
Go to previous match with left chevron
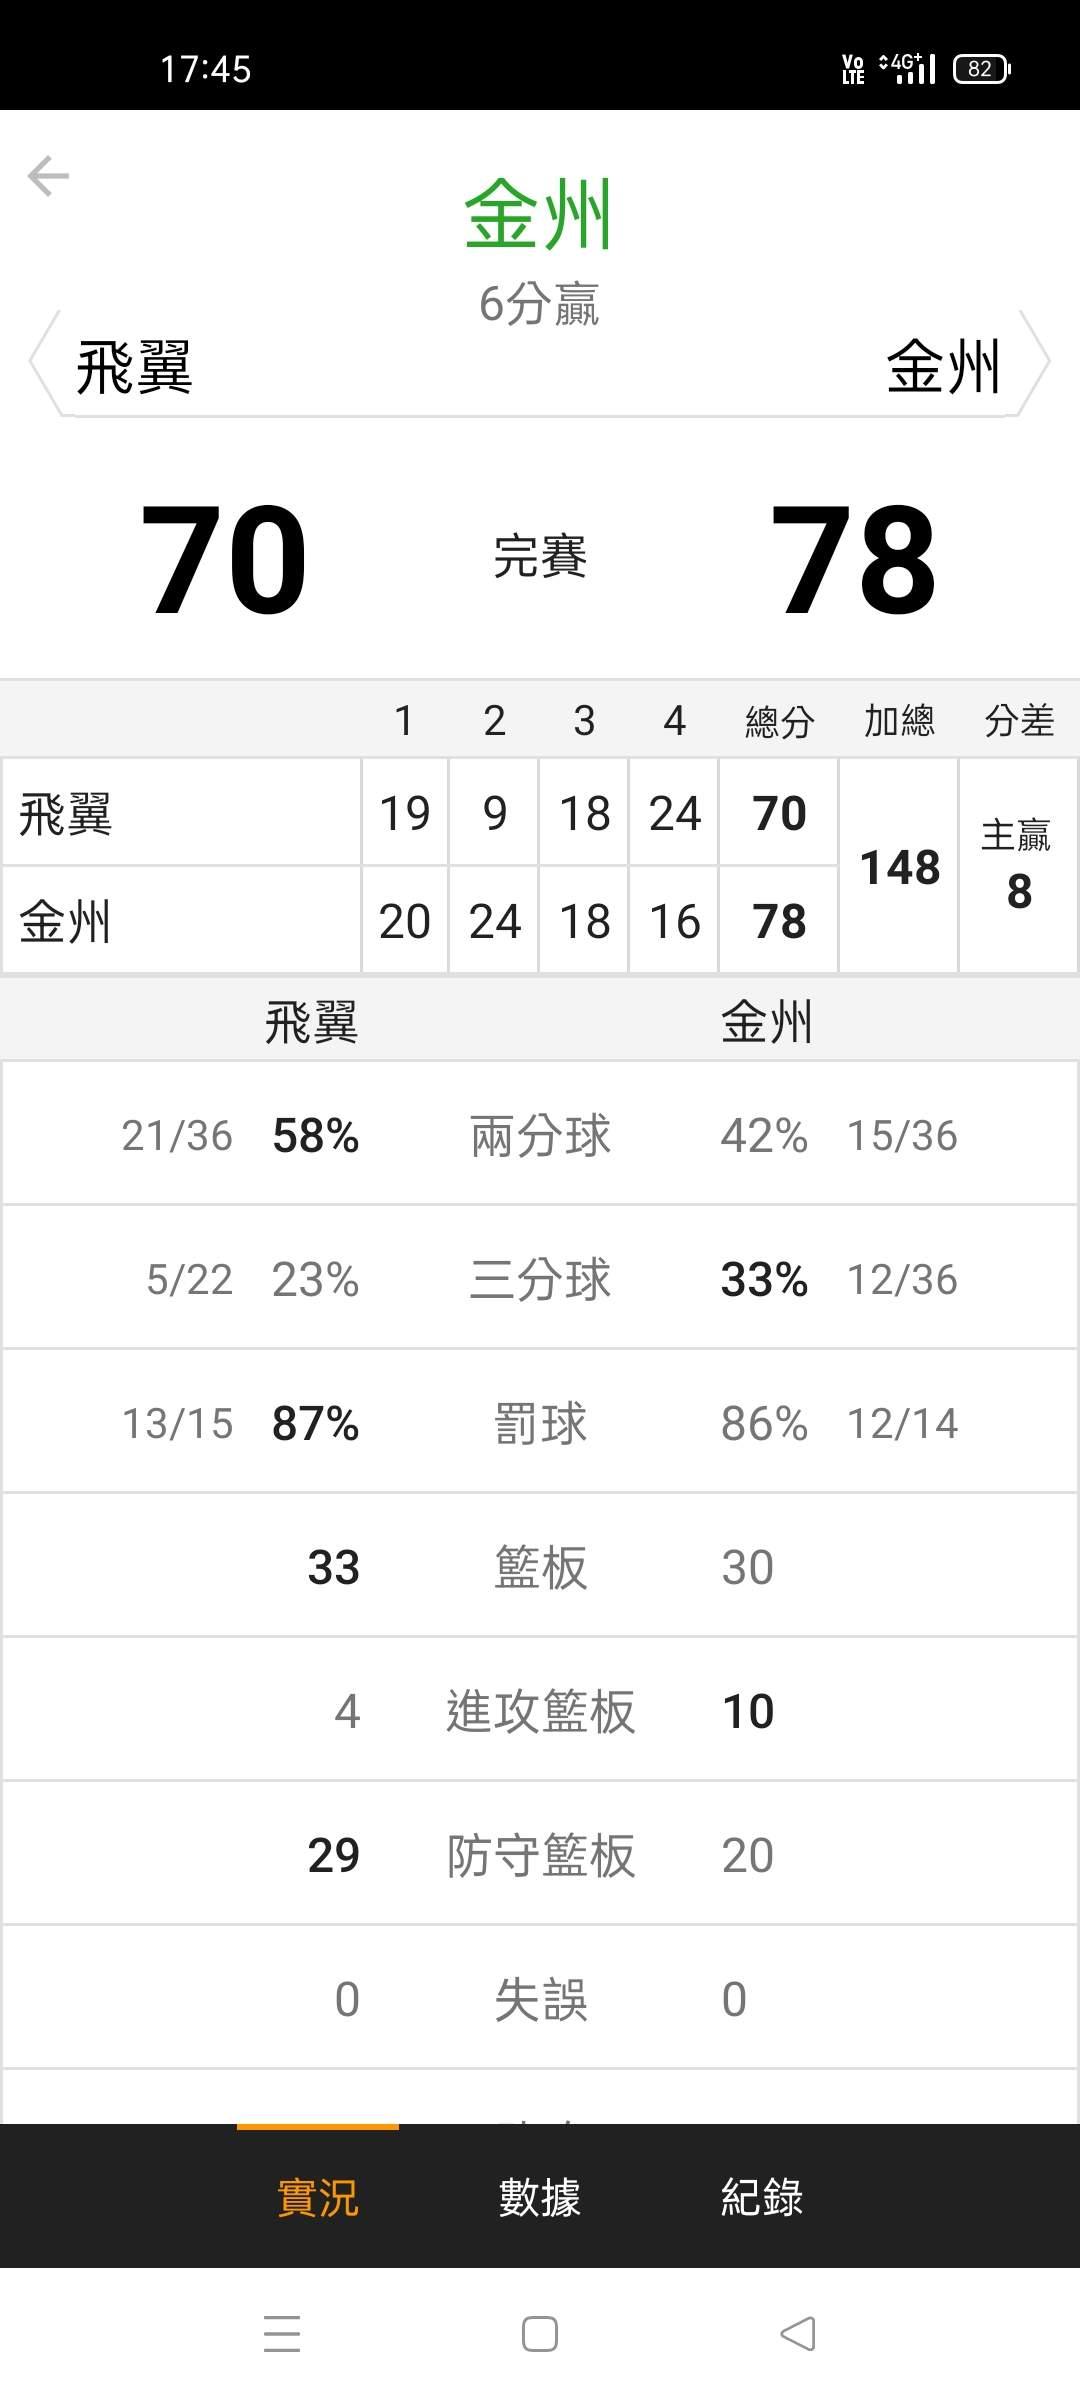45,362
